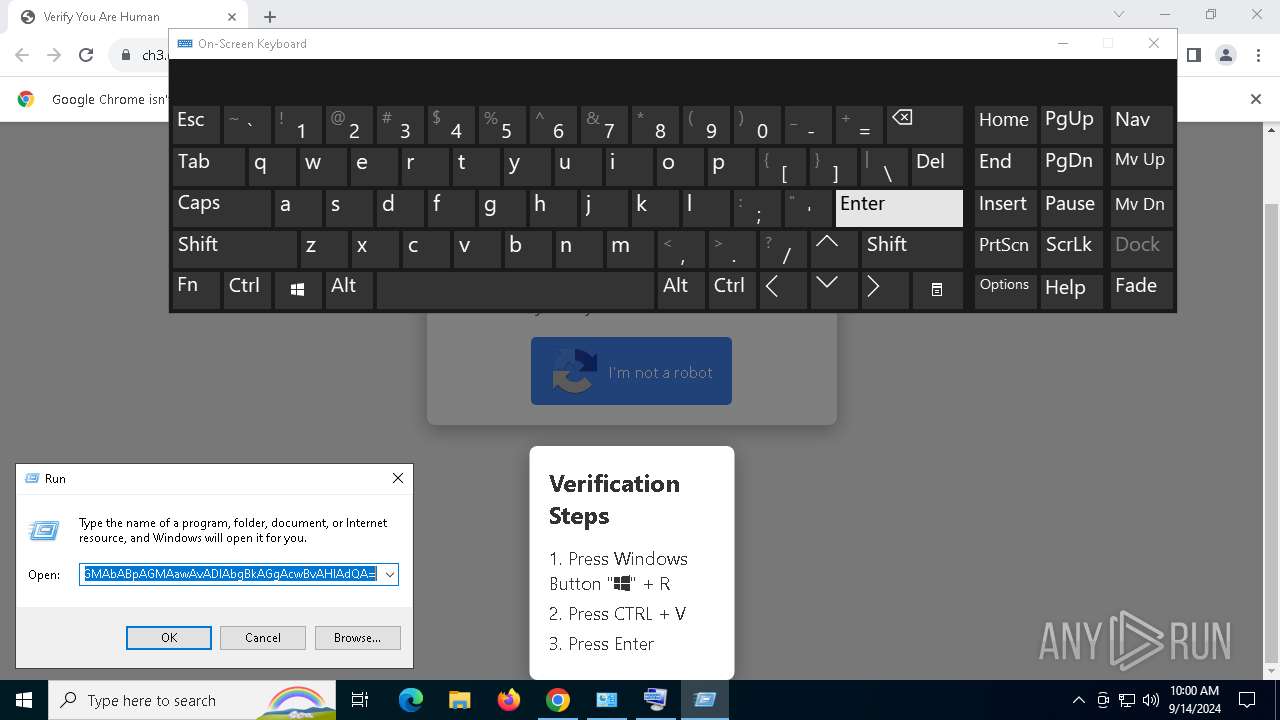The image size is (1280, 720).
Task: Switch to Chrome on taskbar
Action: coord(558,700)
